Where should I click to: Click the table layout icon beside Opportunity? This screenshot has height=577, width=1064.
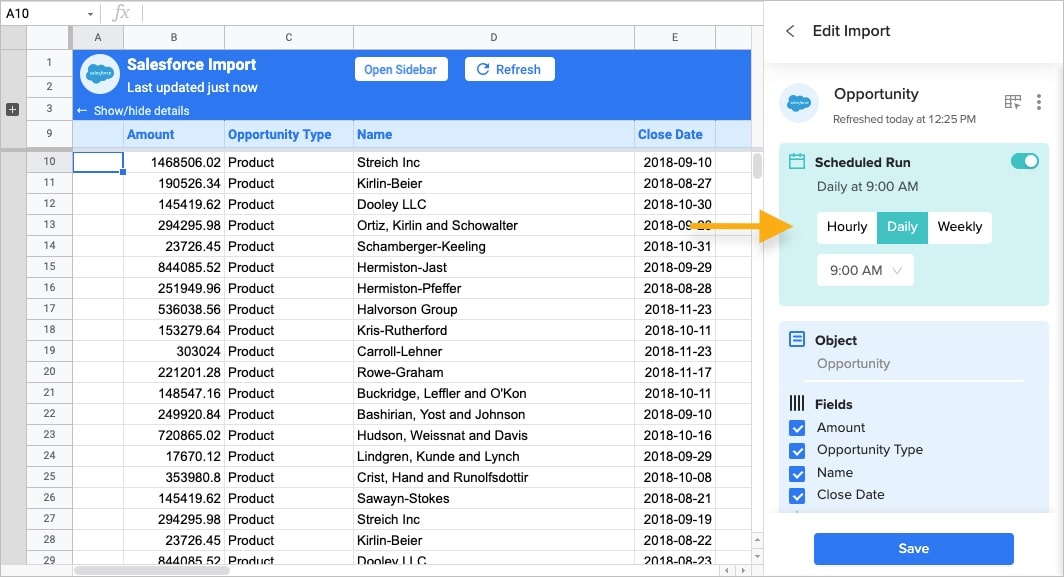tap(1013, 102)
